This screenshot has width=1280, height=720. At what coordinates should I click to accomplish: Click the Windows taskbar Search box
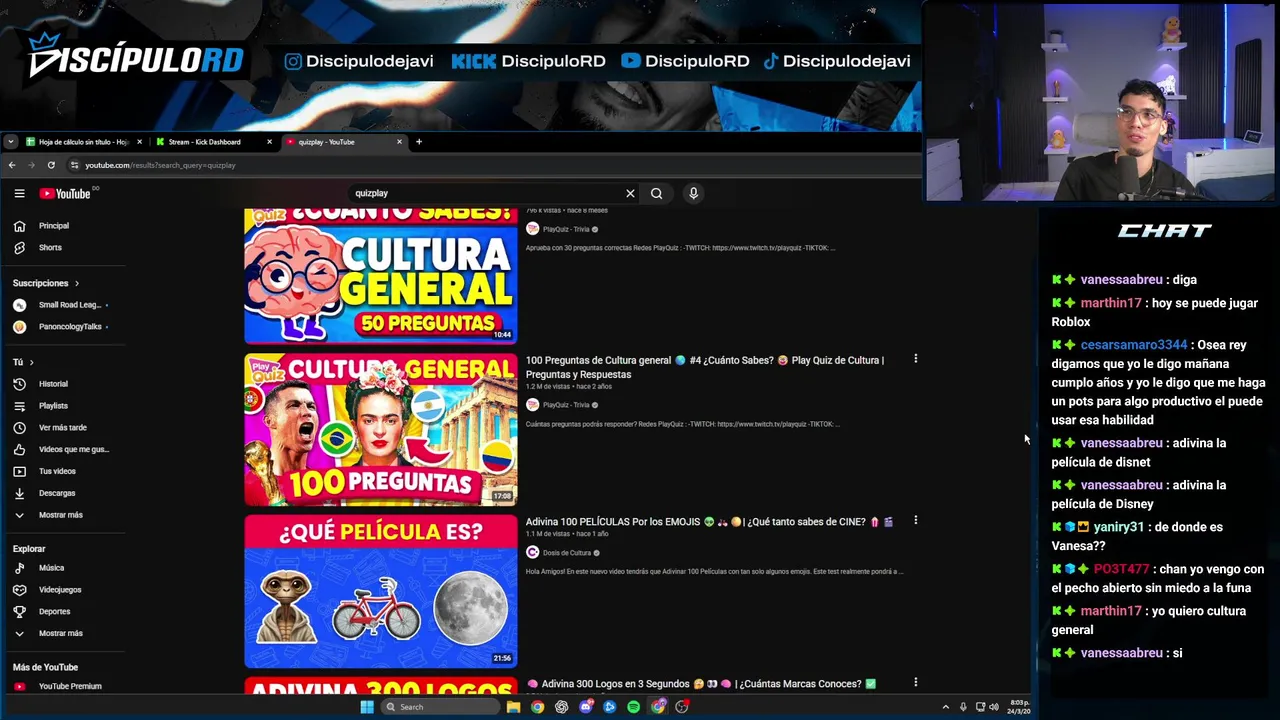[440, 707]
